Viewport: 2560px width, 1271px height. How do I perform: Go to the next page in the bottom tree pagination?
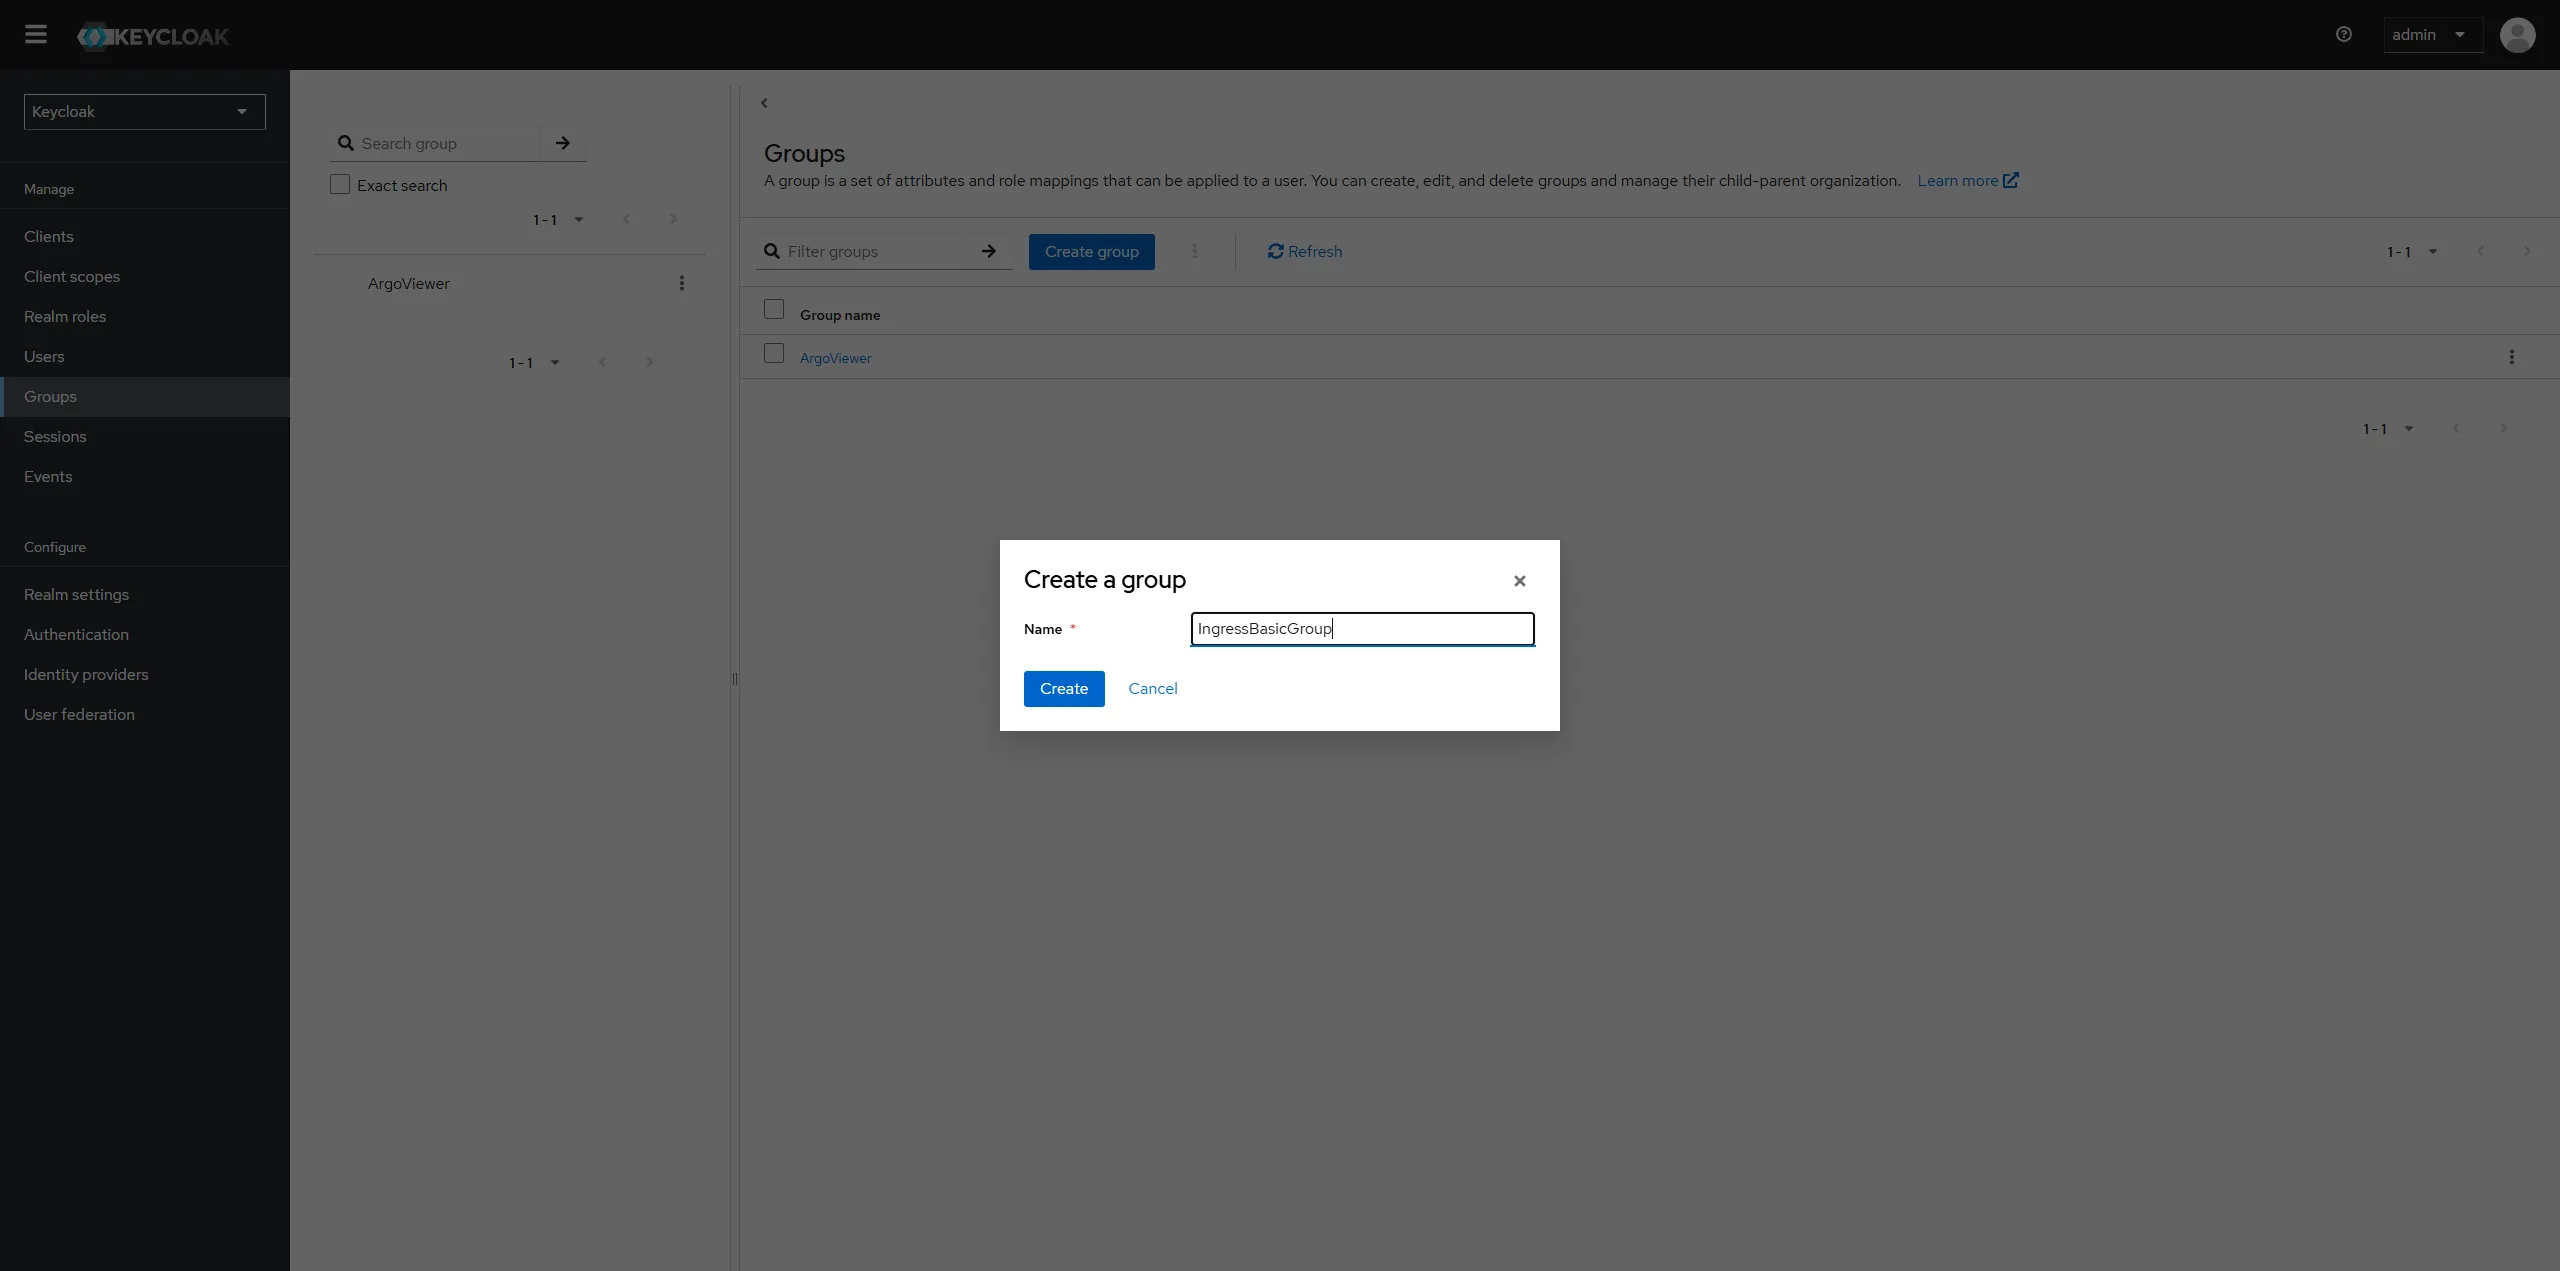[649, 362]
